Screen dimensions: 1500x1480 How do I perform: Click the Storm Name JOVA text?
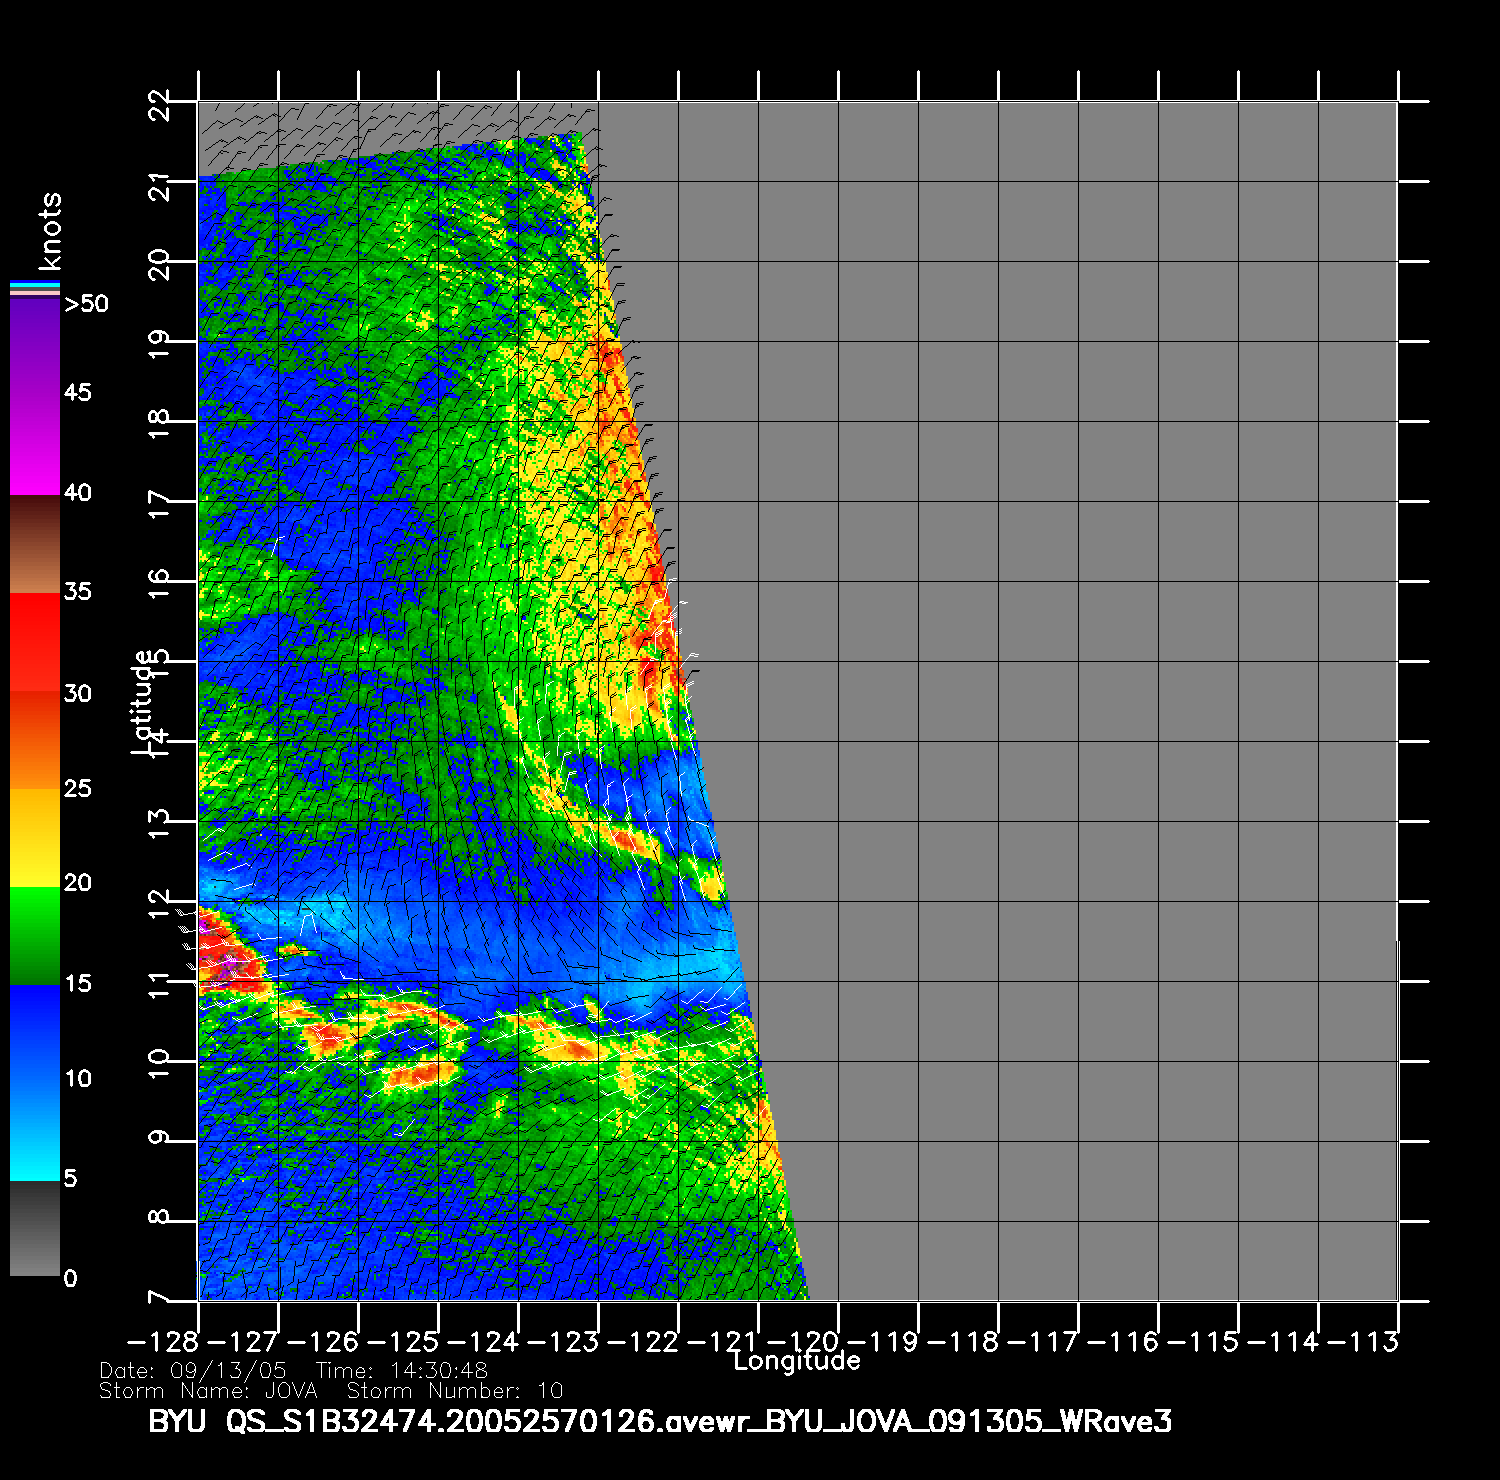pyautogui.click(x=208, y=1391)
